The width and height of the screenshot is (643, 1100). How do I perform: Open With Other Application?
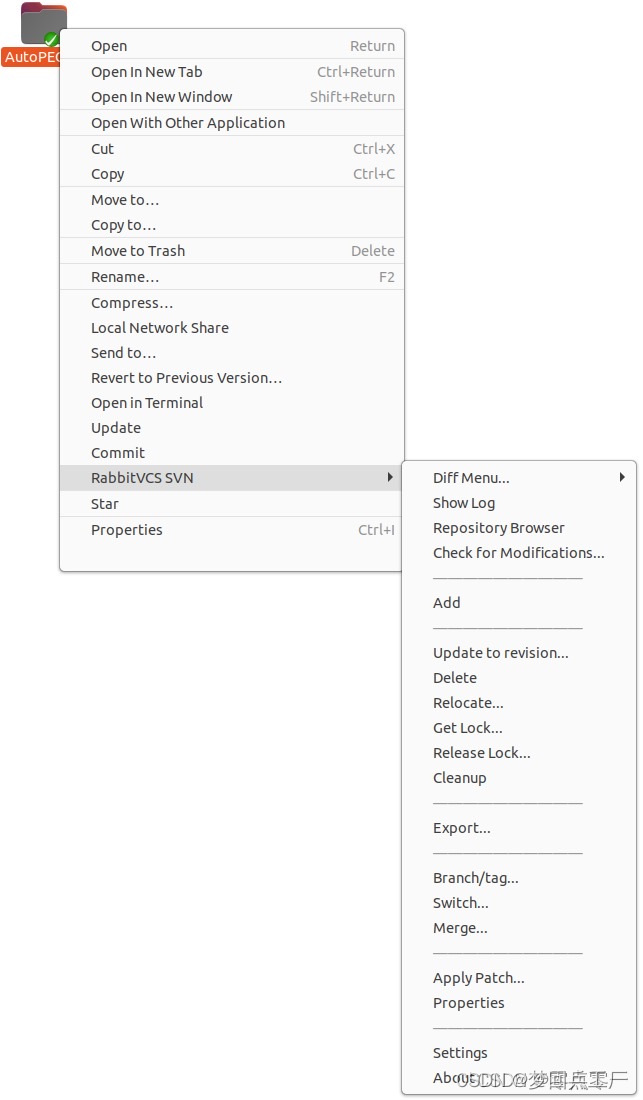(186, 122)
